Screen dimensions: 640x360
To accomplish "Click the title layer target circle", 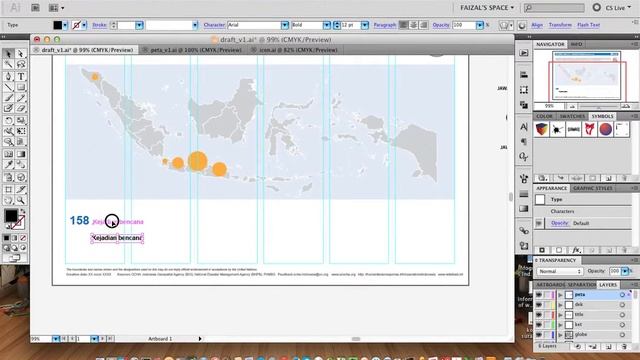I will pyautogui.click(x=622, y=315).
